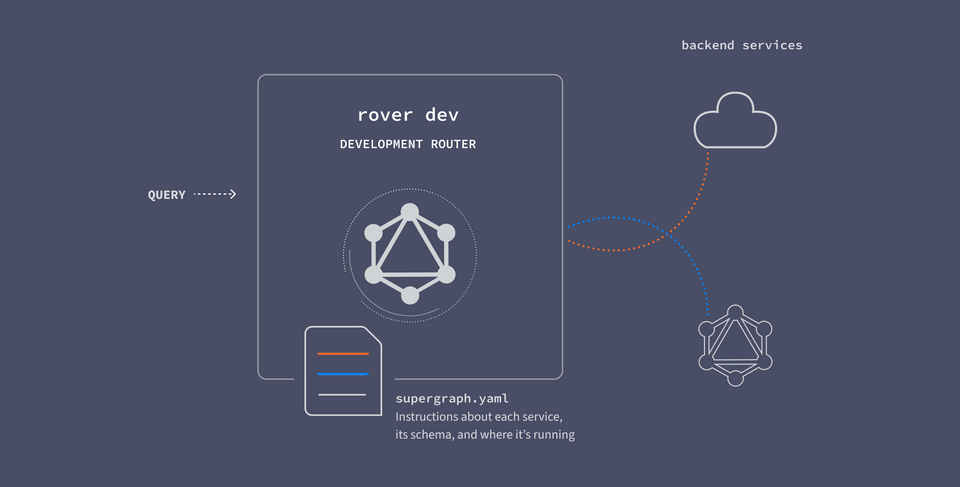
Task: Click the top node of the large GraphQL logo
Action: [x=410, y=212]
